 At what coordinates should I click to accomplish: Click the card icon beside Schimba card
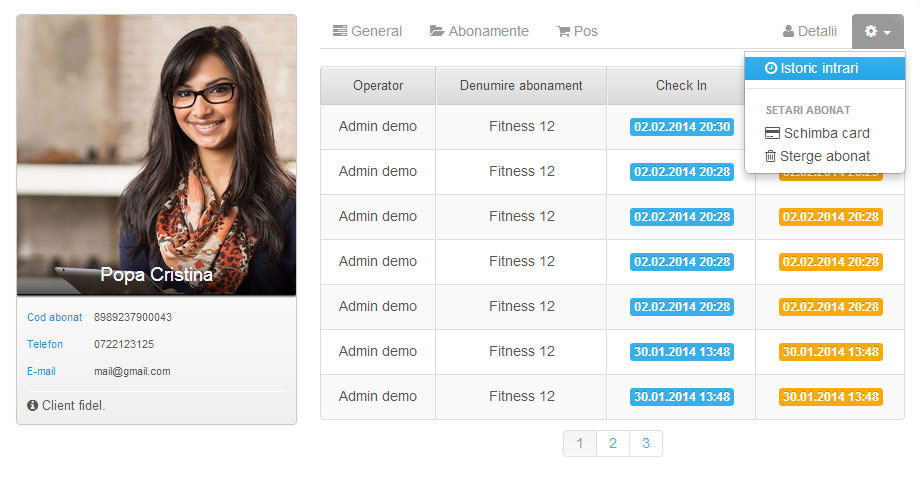772,133
